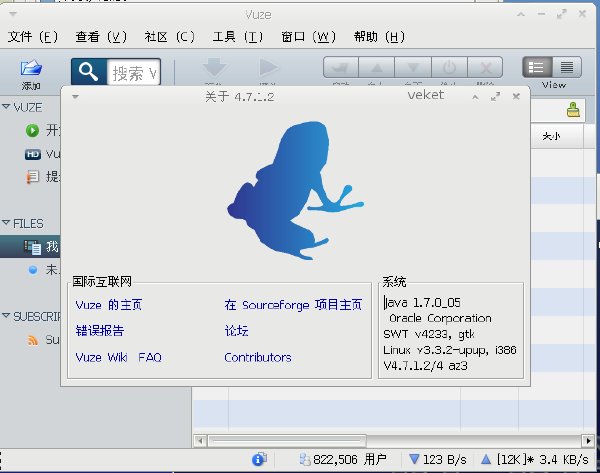Viewport: 600px width, 473px height.
Task: Click the Linux v3.3.2-upup, i386 text
Action: click(450, 350)
